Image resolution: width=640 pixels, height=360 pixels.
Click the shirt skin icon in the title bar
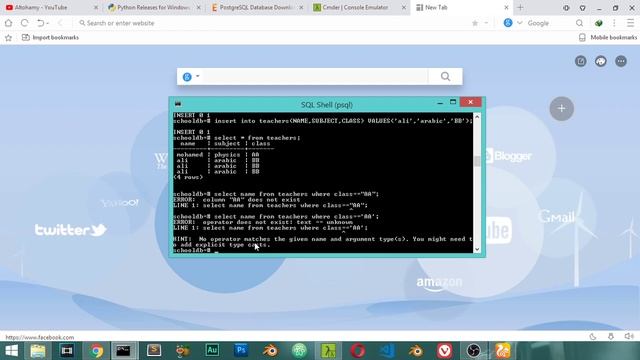coord(582,8)
